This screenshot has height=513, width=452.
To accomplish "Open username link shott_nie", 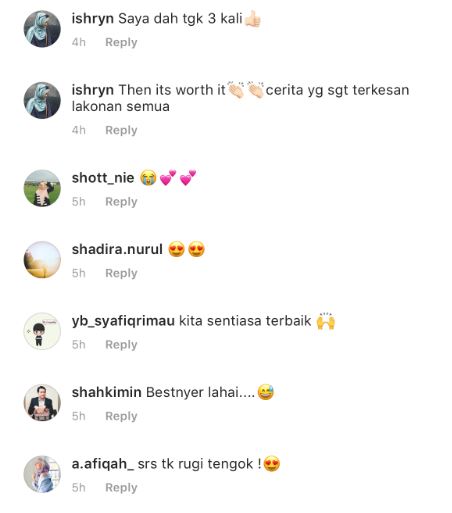I will pyautogui.click(x=103, y=178).
